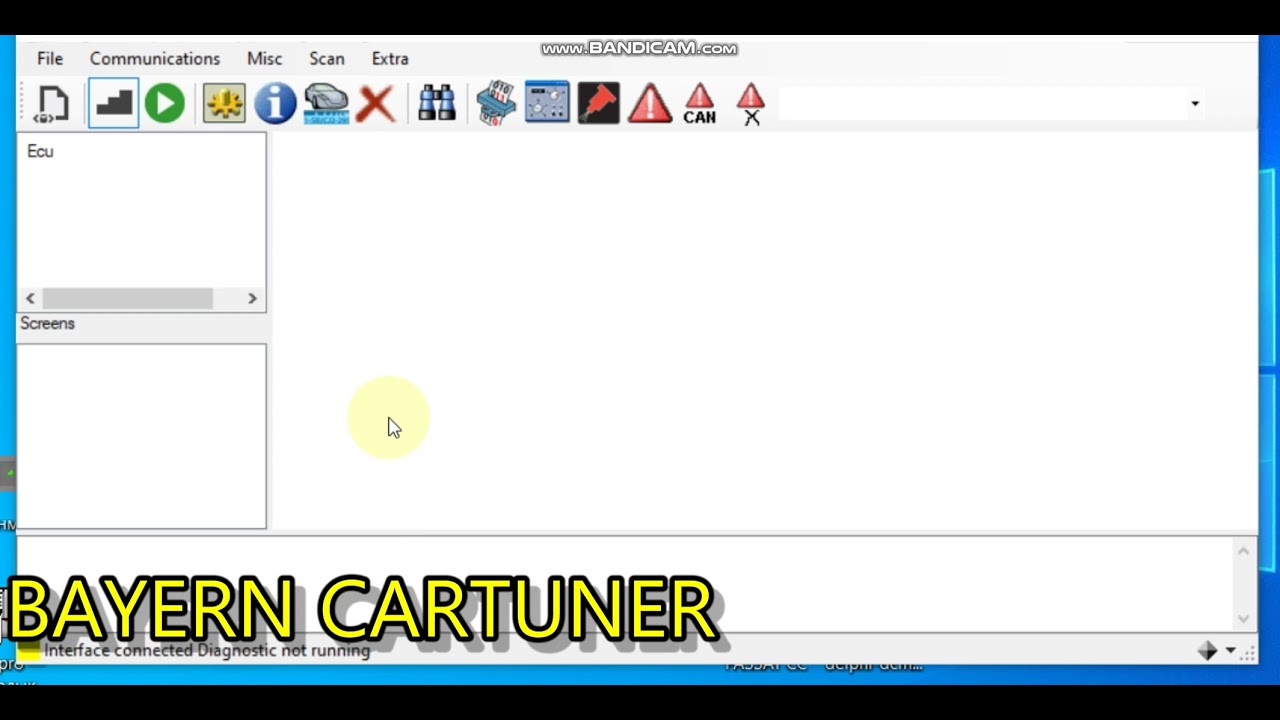
Task: Click the Screens panel label
Action: point(47,324)
